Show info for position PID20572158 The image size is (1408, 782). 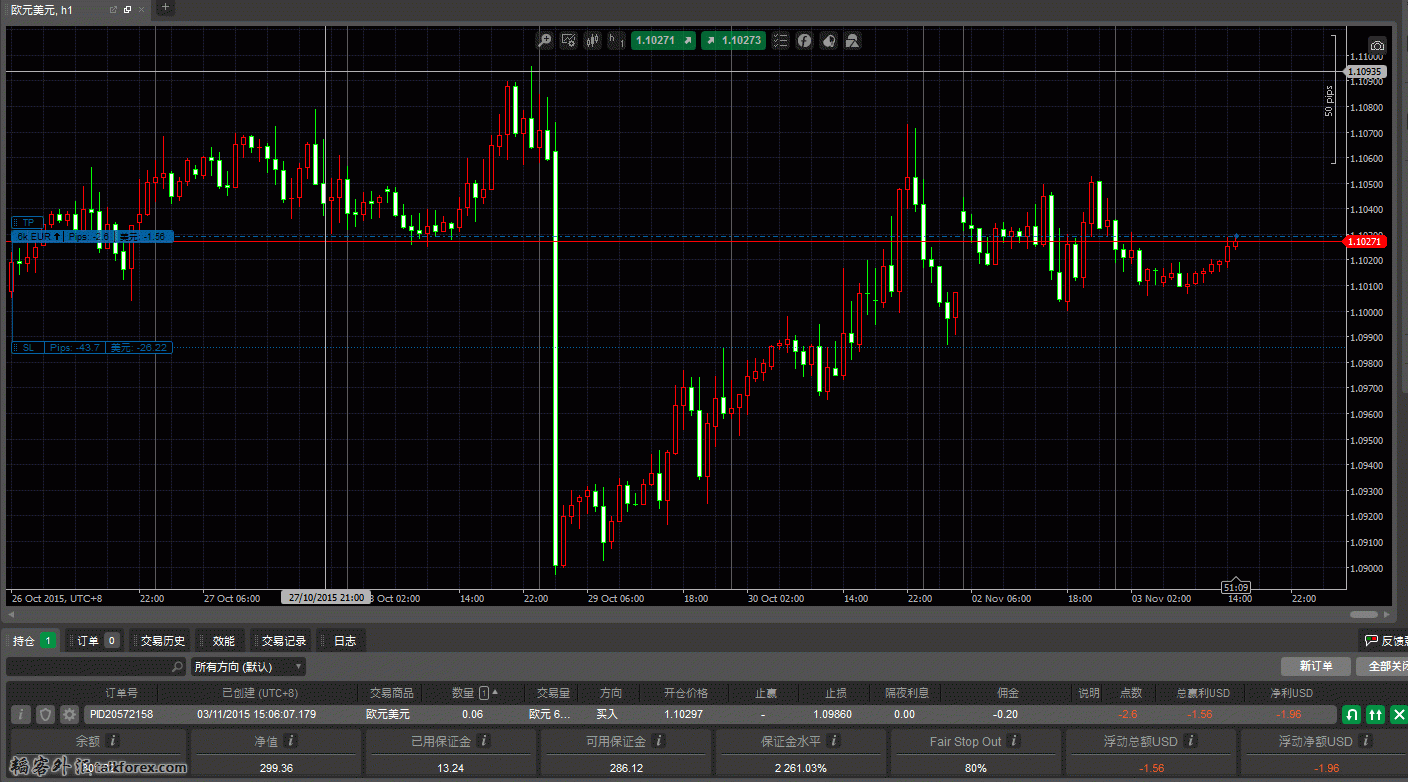21,714
